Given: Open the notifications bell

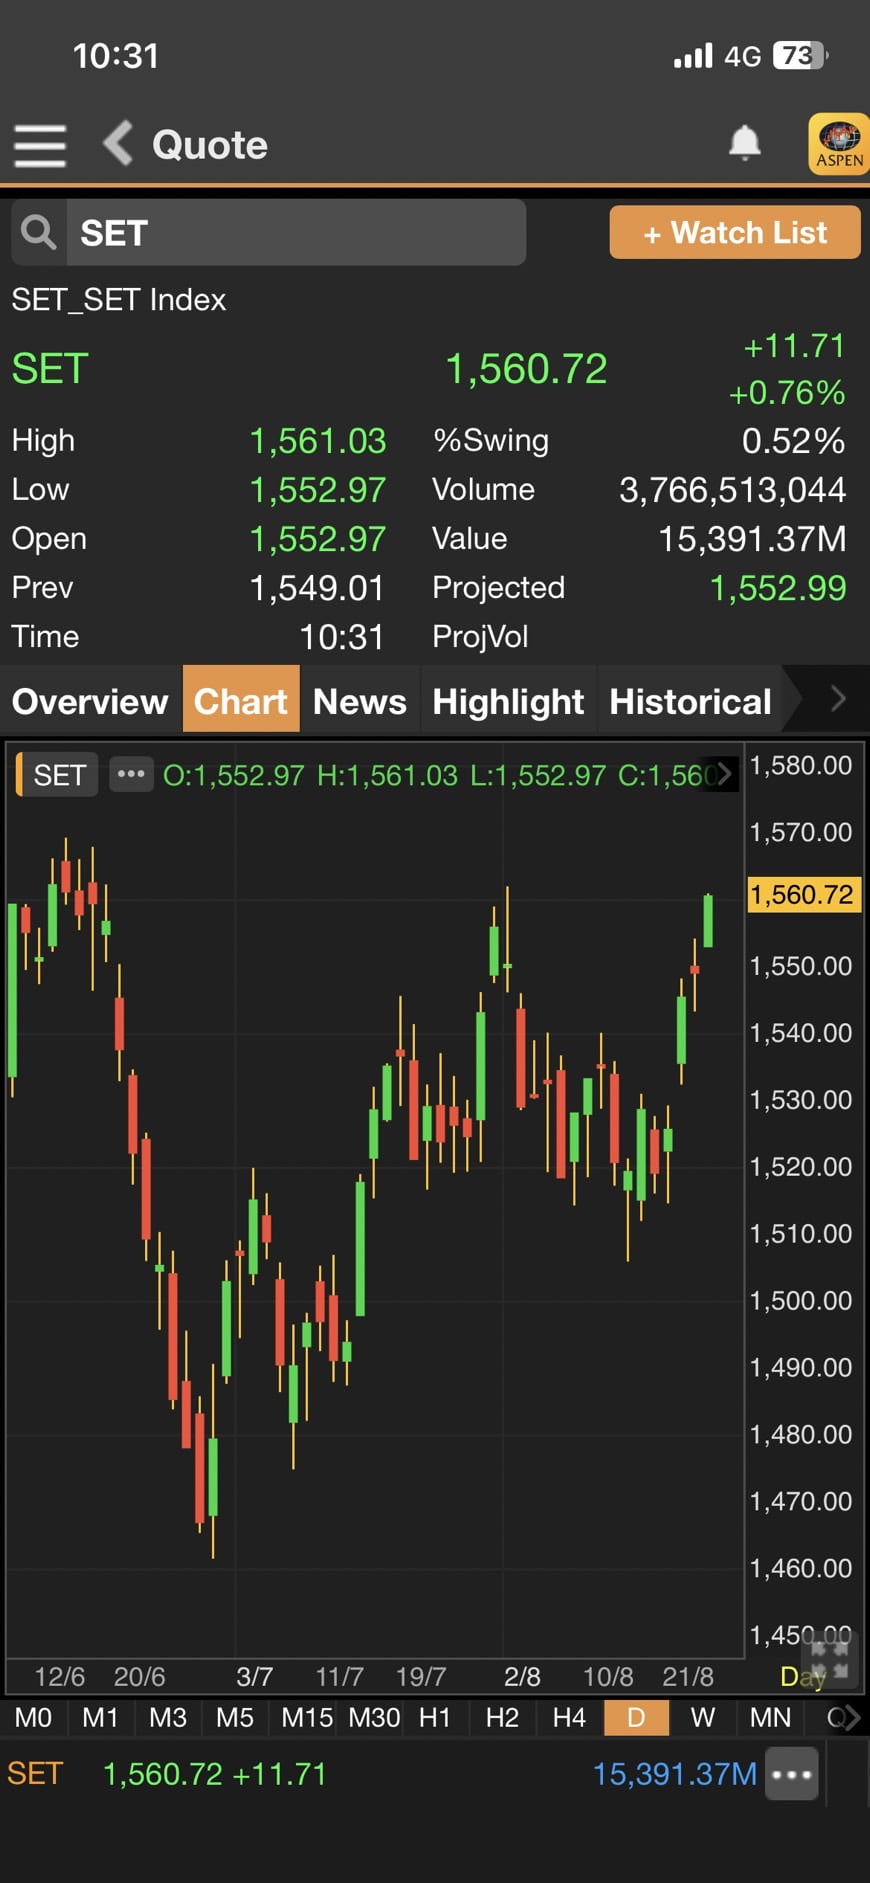Looking at the screenshot, I should (744, 143).
